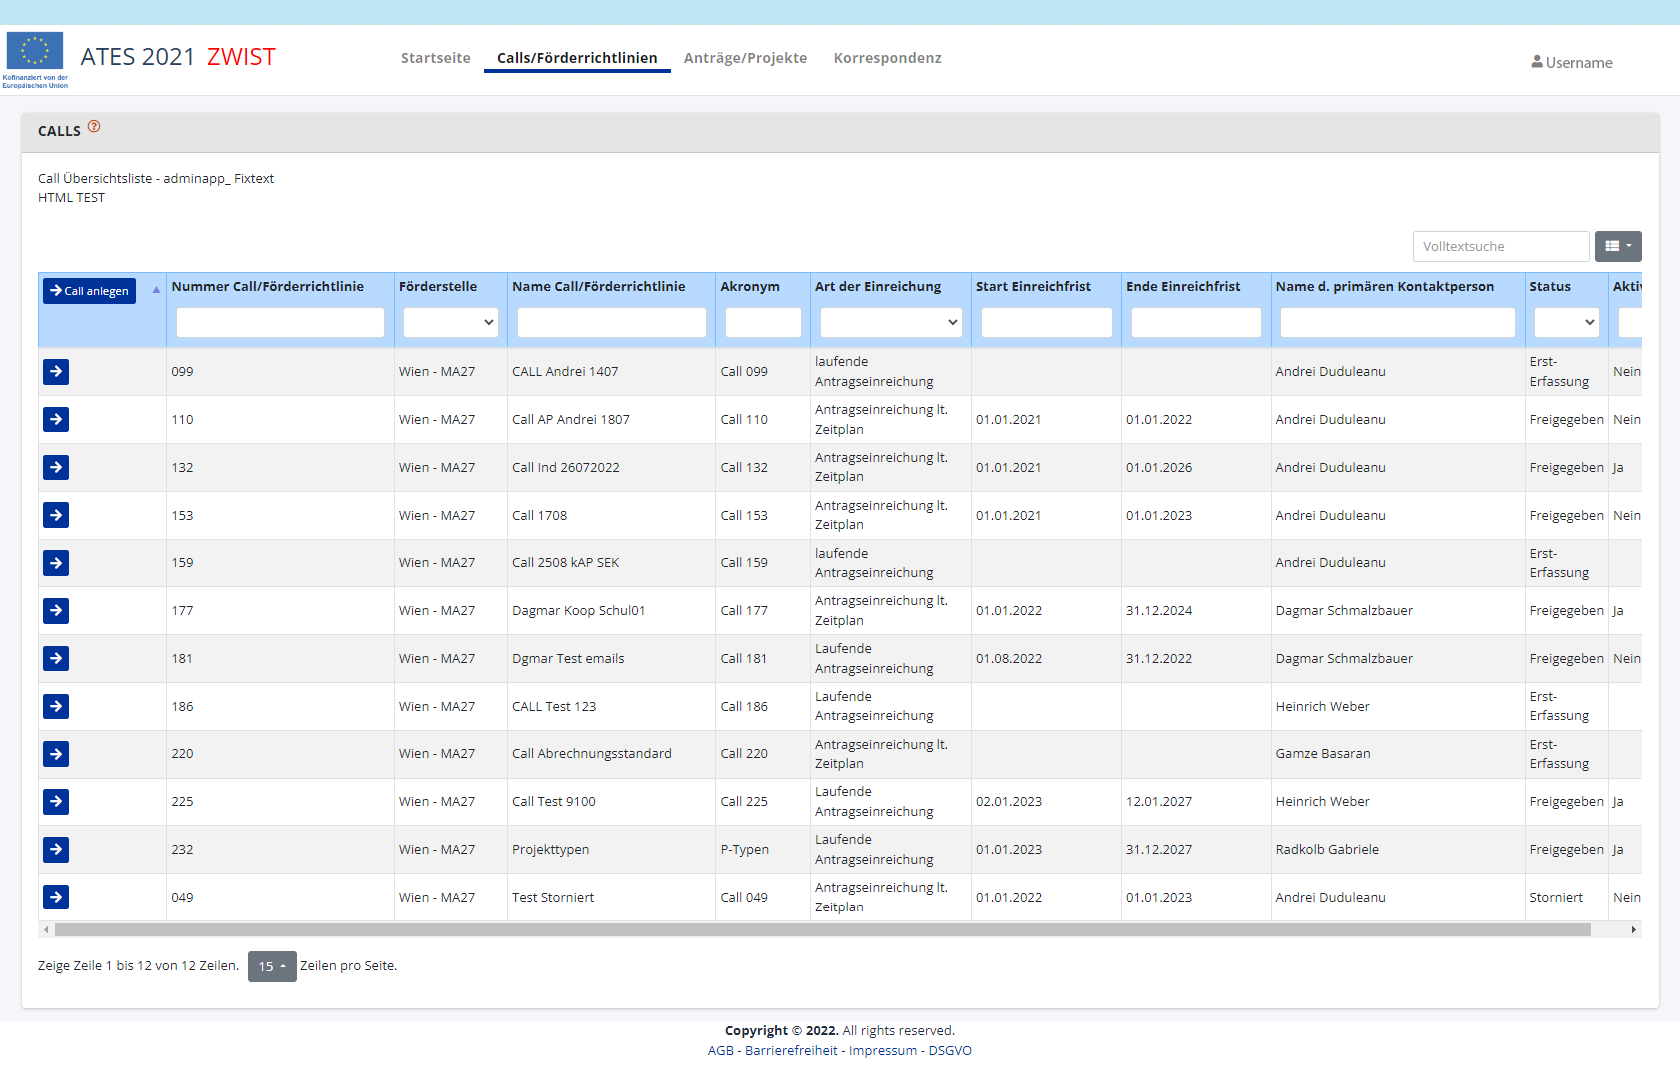
Task: Go to the Startseite tab
Action: pyautogui.click(x=435, y=58)
